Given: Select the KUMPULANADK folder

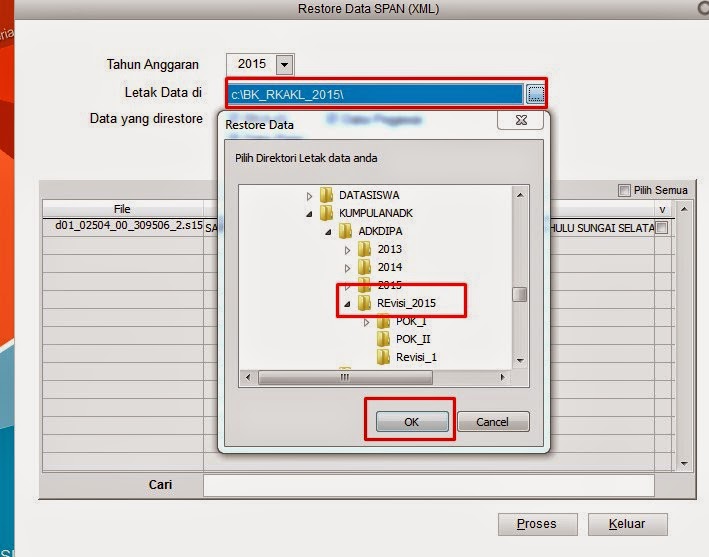Looking at the screenshot, I should [376, 213].
